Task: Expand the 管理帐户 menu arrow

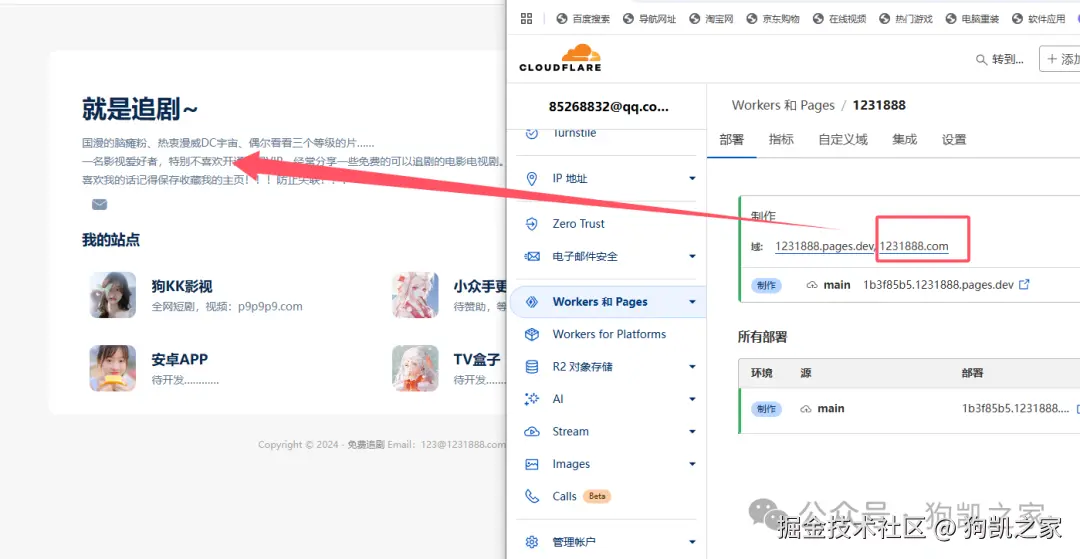Action: (692, 542)
